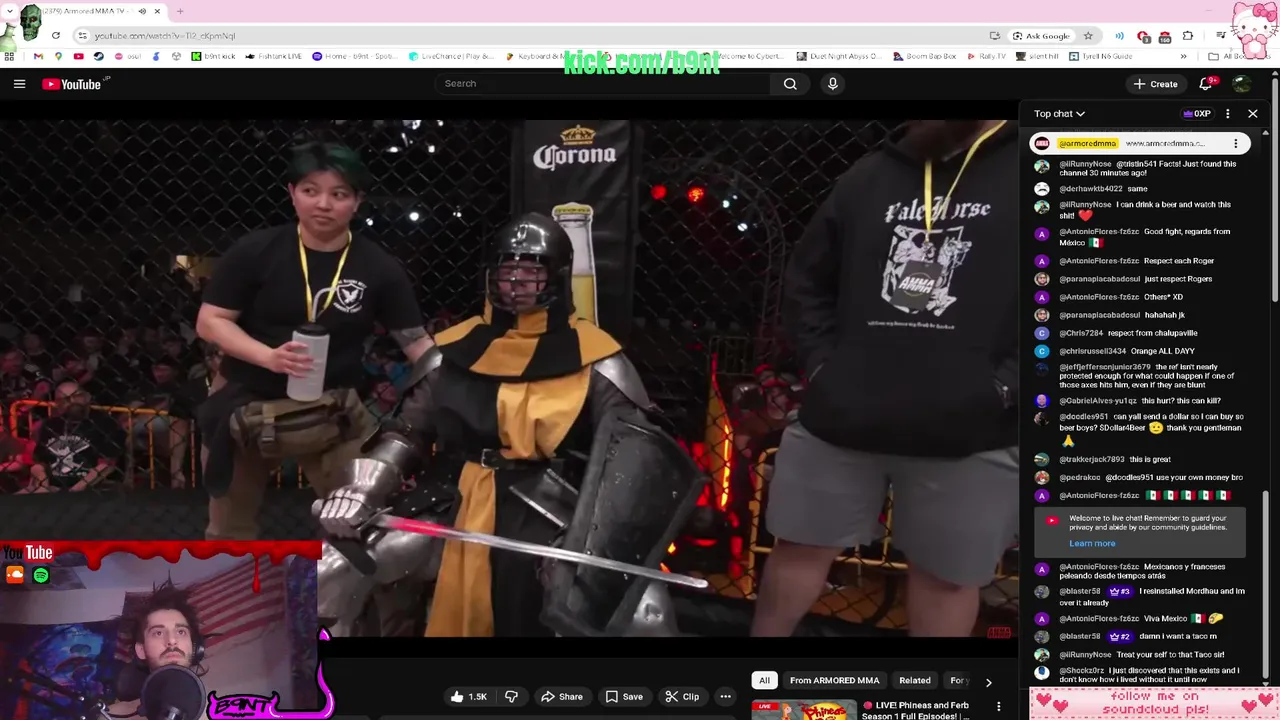View the 0XP points button in chat
1280x720 pixels.
(x=1197, y=114)
